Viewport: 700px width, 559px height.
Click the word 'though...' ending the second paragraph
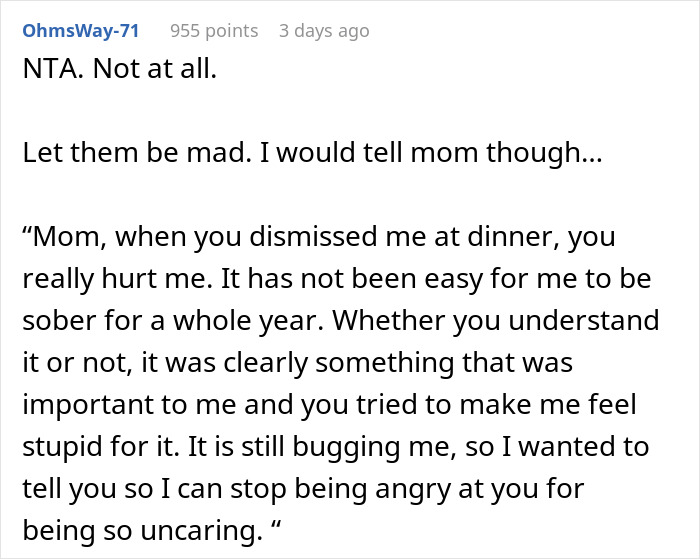pos(544,153)
